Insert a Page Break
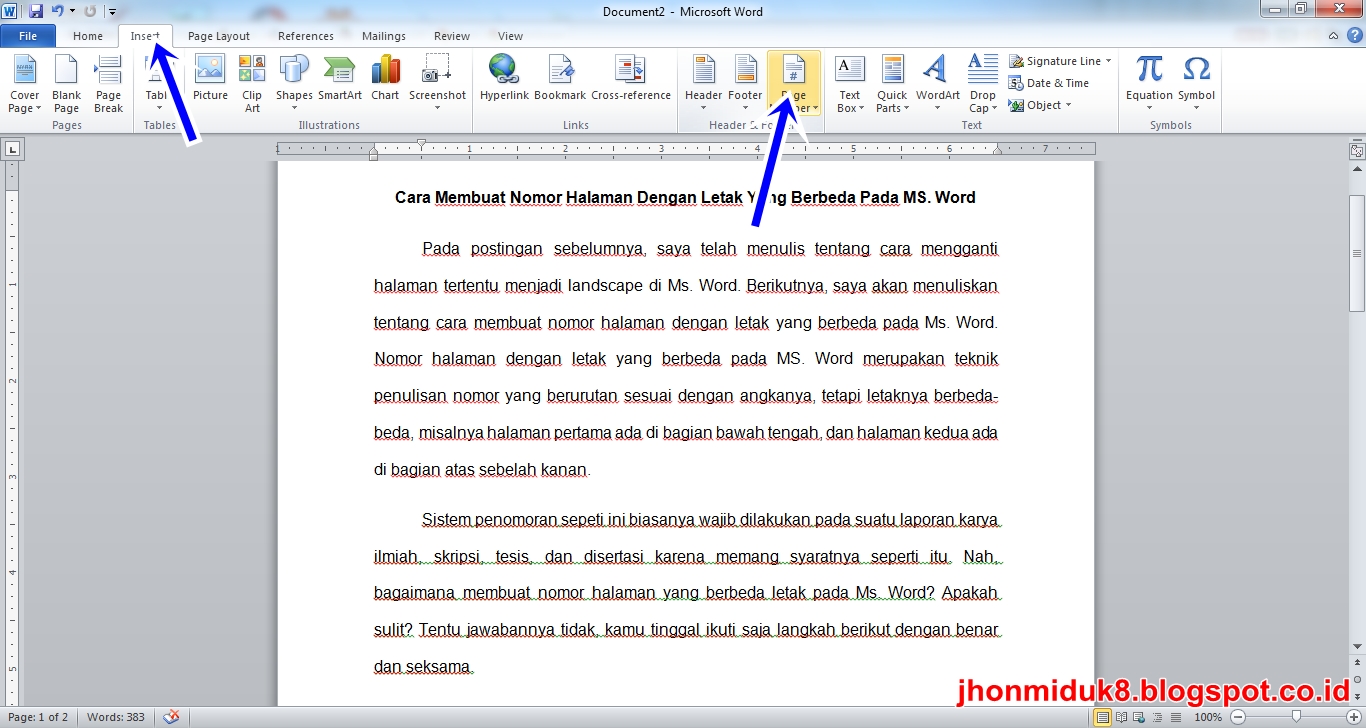Image resolution: width=1366 pixels, height=728 pixels. coord(108,84)
